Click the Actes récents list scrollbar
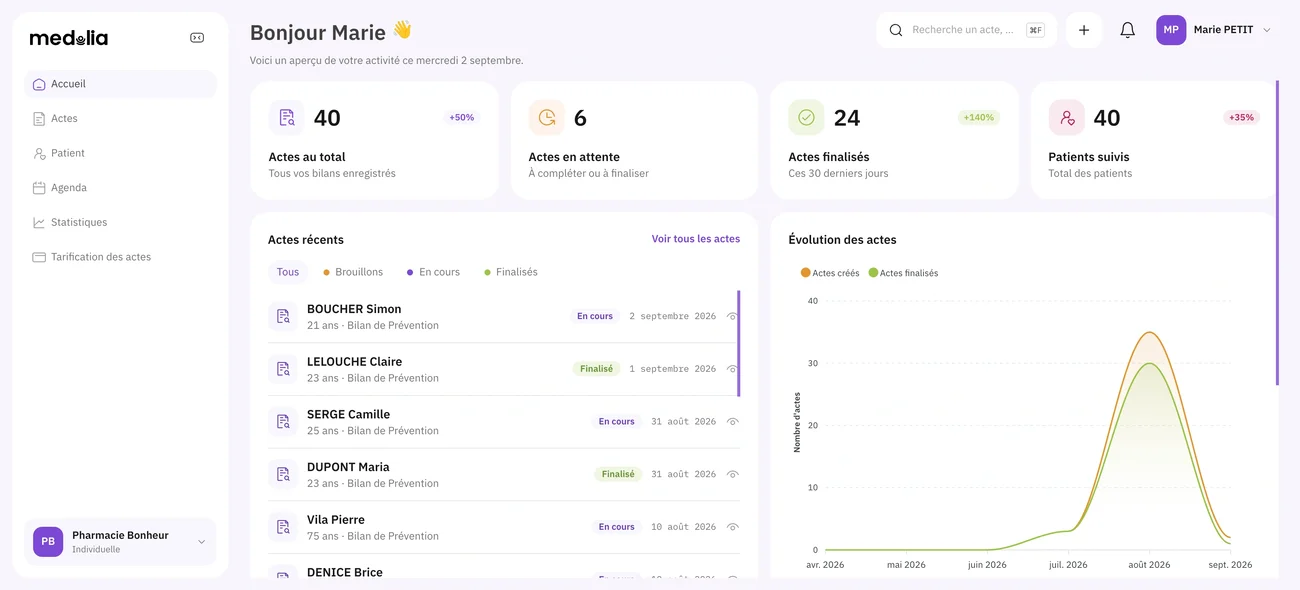Image resolution: width=1300 pixels, height=590 pixels. pyautogui.click(x=739, y=343)
